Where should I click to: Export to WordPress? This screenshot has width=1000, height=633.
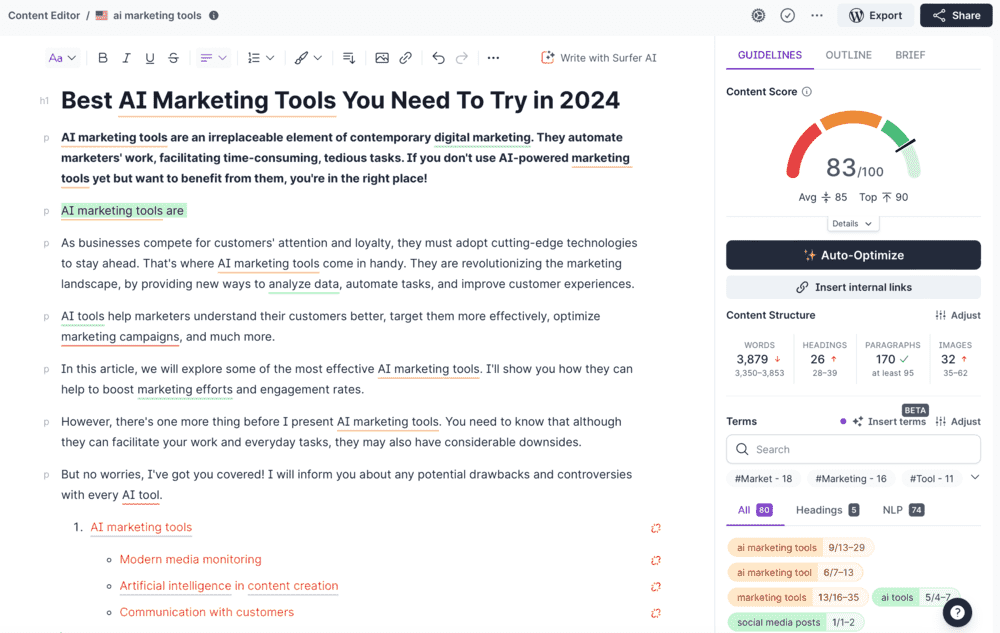876,15
